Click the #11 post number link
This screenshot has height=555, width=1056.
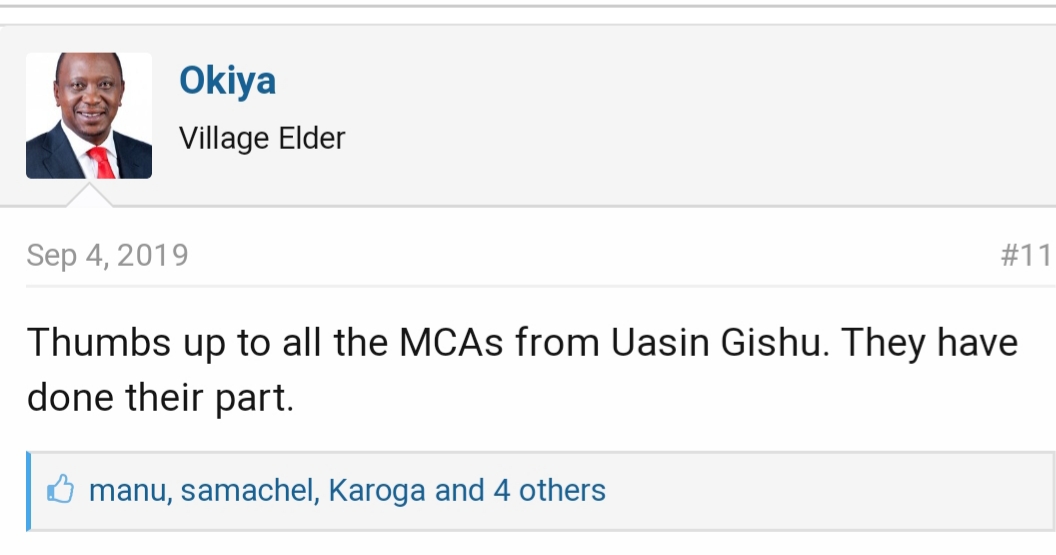click(1025, 256)
